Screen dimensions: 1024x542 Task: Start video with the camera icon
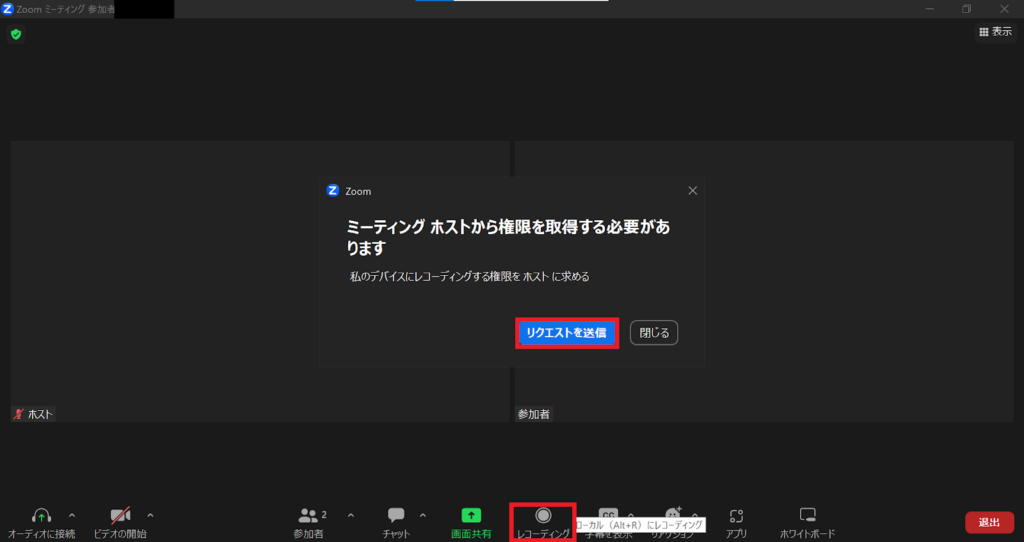[120, 516]
